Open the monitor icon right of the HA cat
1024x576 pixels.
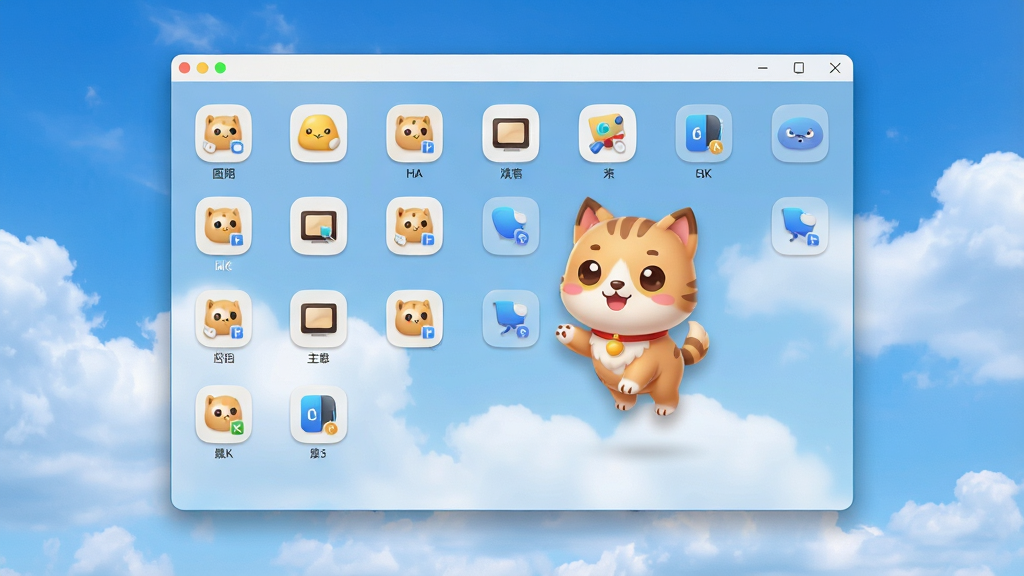(x=511, y=133)
